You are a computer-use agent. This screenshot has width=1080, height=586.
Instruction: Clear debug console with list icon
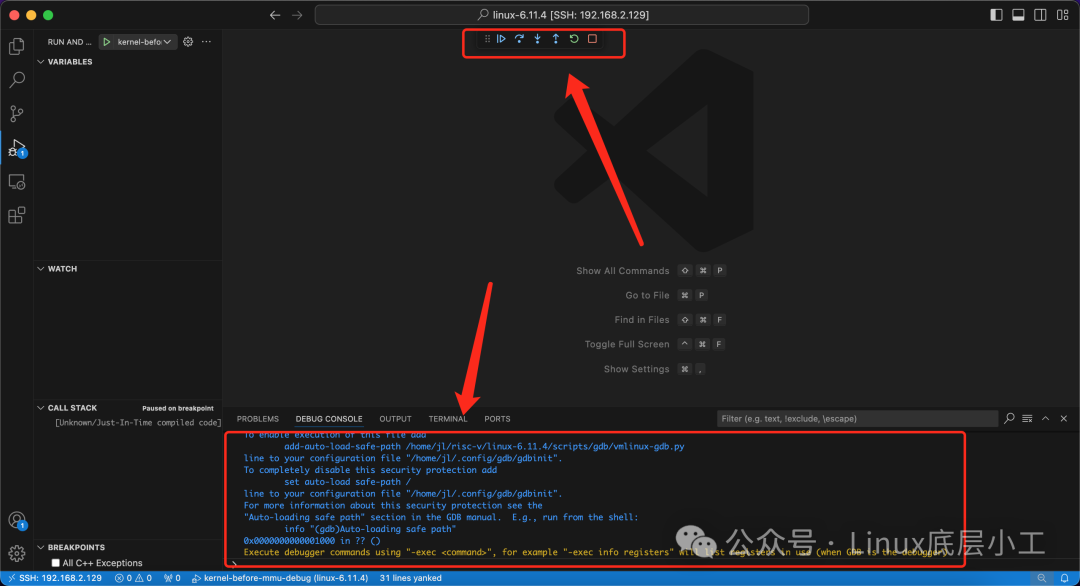pos(1027,419)
